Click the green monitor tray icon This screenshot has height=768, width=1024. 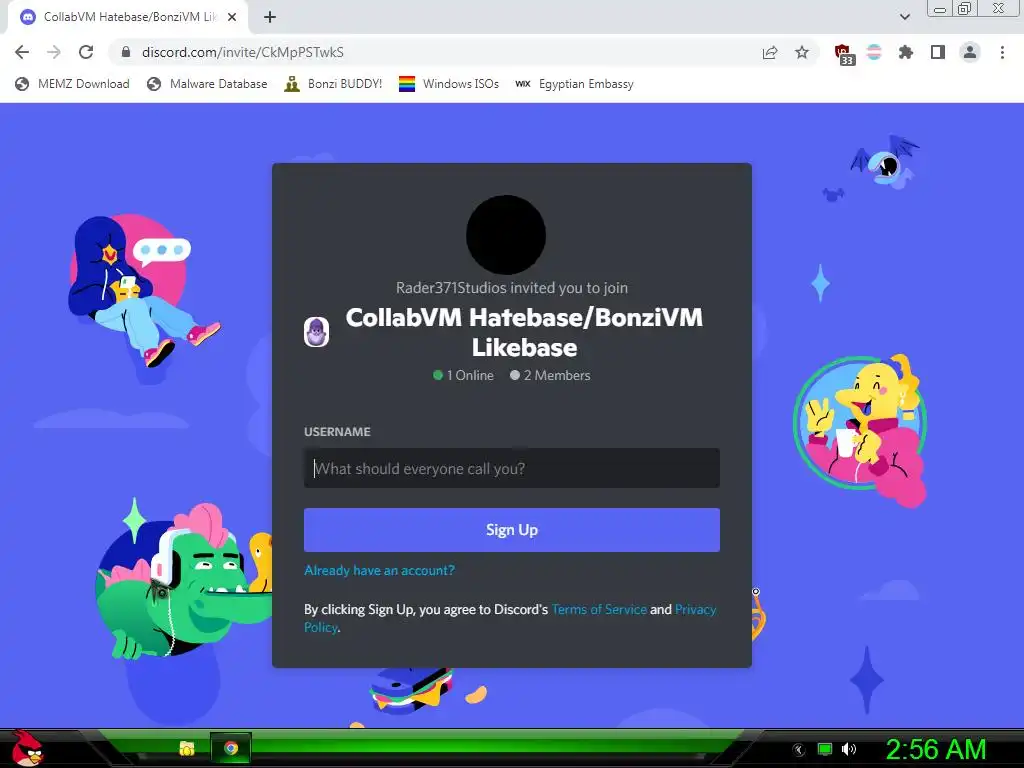[x=825, y=749]
